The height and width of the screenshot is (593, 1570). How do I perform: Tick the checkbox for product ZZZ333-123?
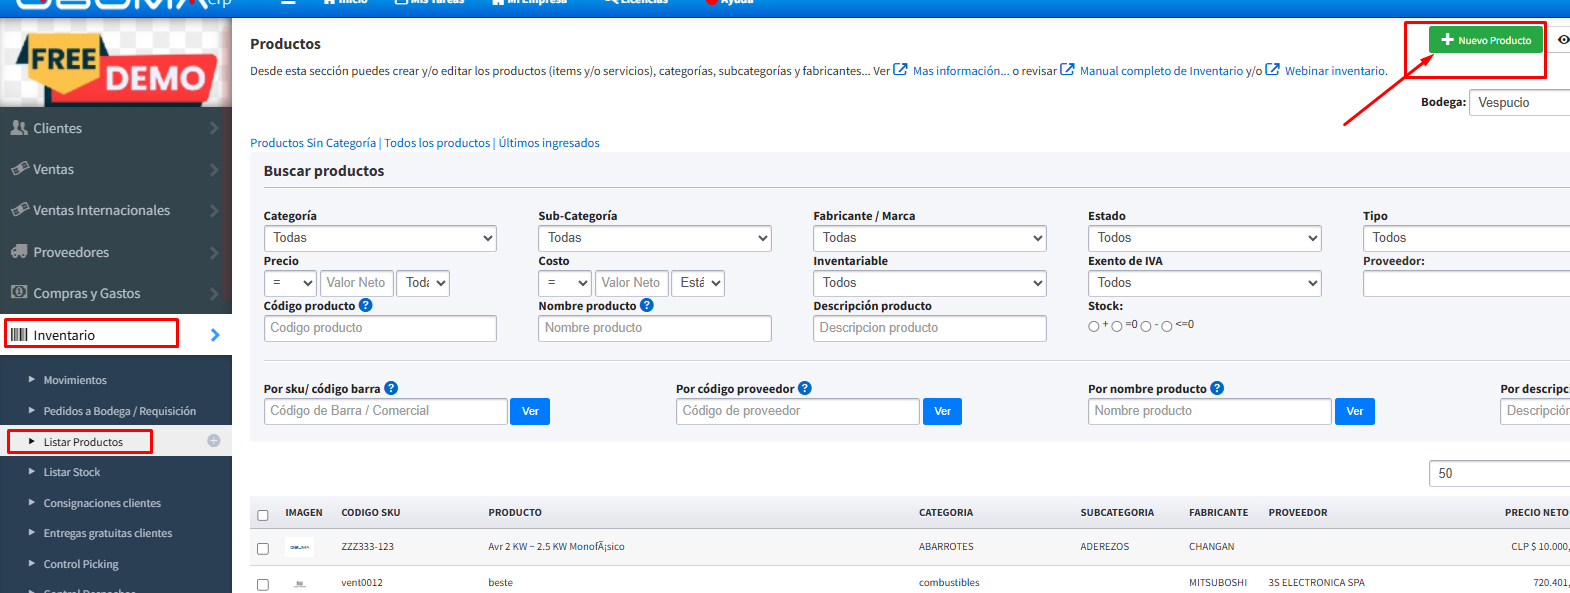point(263,549)
